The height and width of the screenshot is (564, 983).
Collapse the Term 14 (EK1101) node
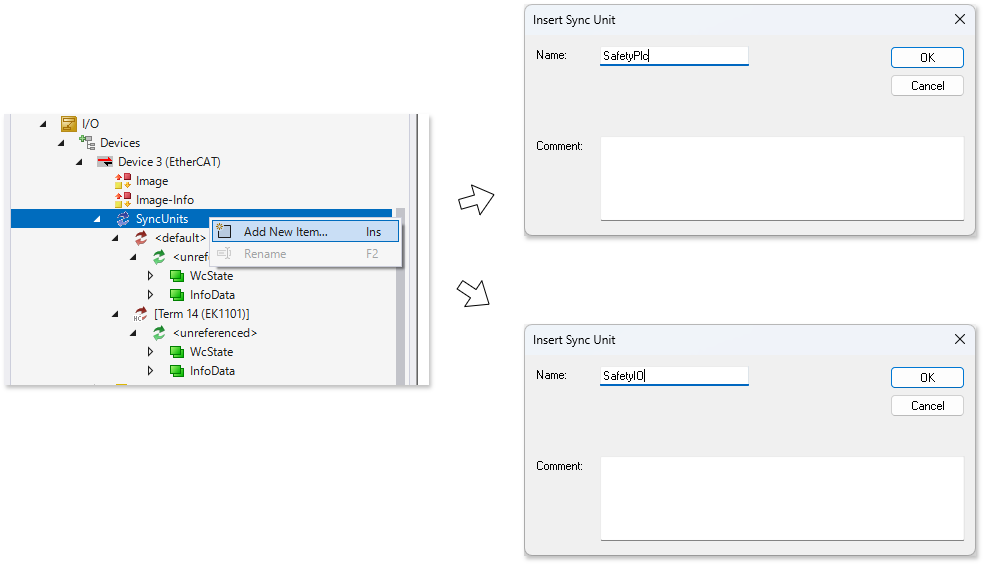point(115,314)
